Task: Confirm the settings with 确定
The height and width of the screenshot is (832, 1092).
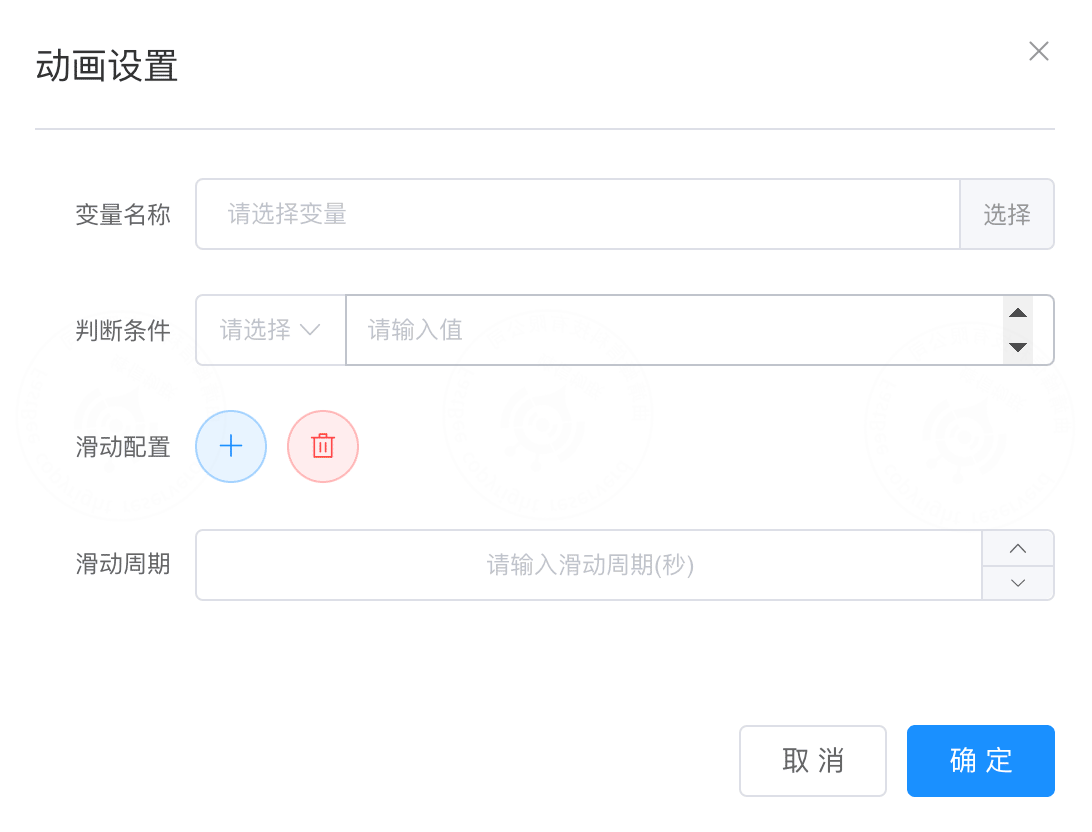Action: (x=981, y=760)
